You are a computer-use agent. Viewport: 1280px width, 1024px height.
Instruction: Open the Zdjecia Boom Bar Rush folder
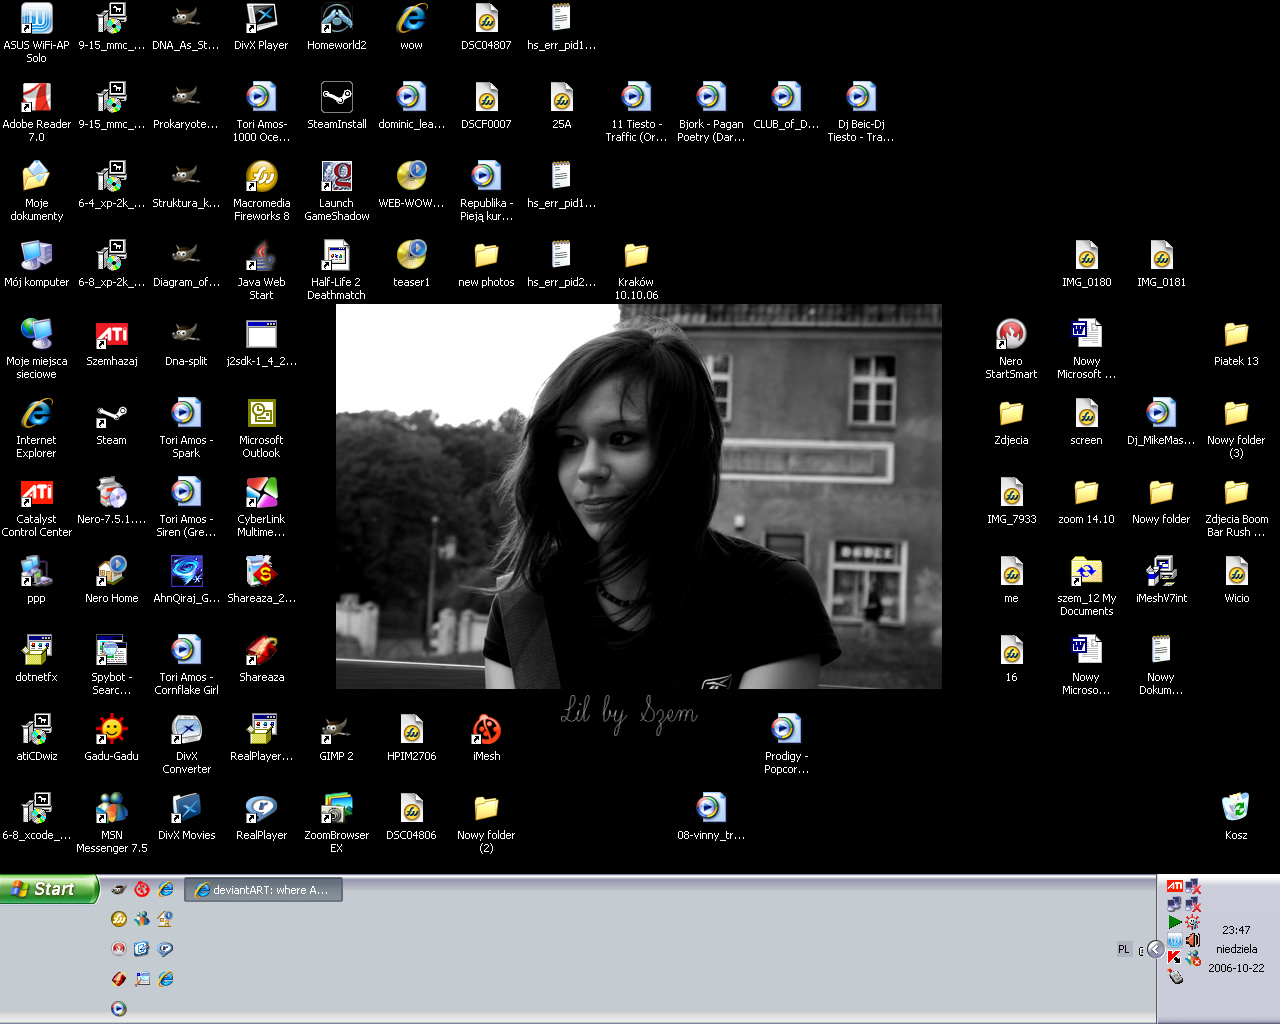[1236, 506]
